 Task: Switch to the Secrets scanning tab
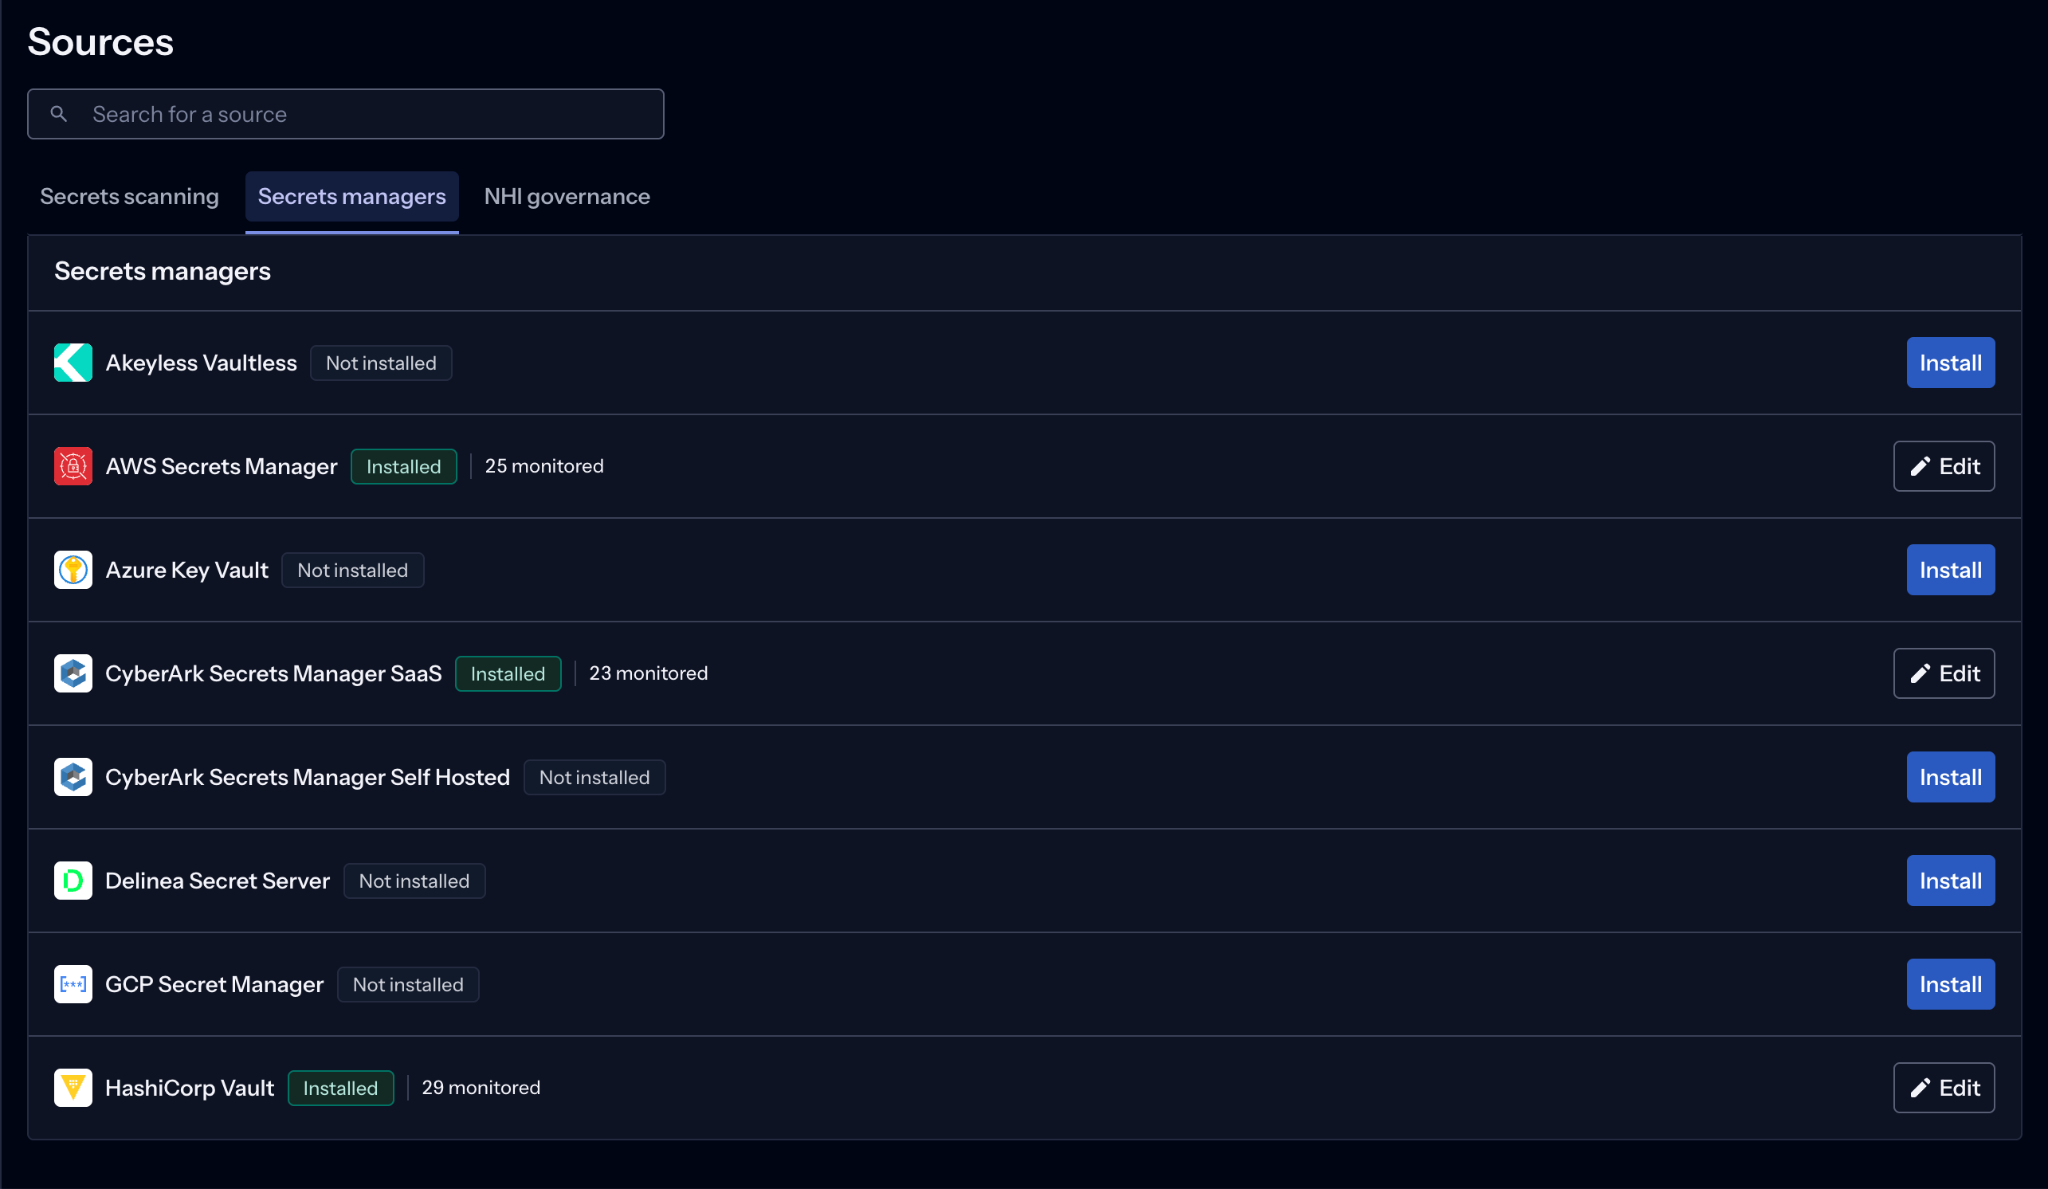[129, 197]
